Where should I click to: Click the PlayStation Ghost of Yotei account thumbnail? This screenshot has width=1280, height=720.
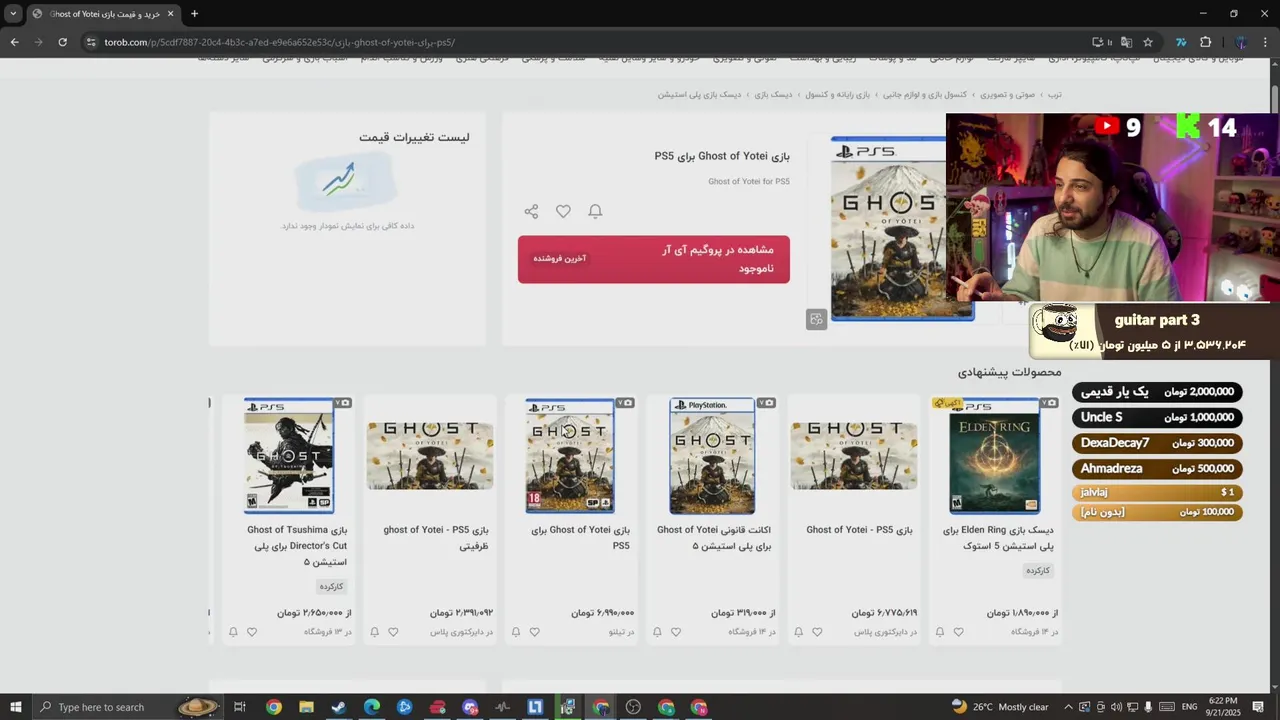pos(712,456)
